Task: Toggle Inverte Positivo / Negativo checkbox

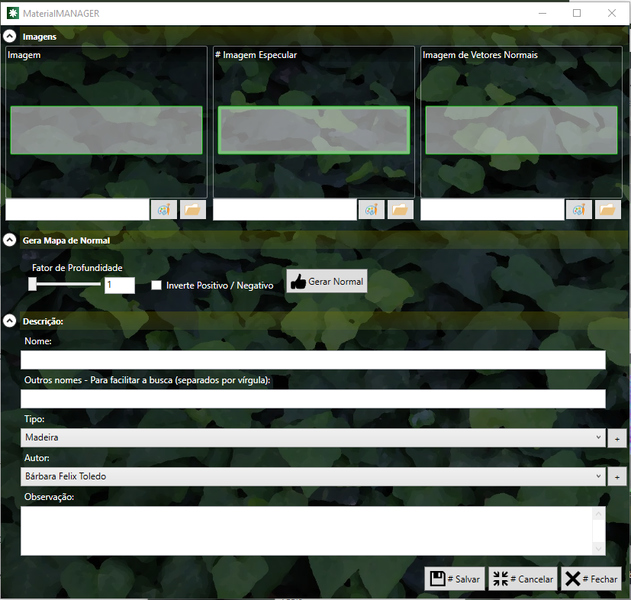Action: click(157, 285)
